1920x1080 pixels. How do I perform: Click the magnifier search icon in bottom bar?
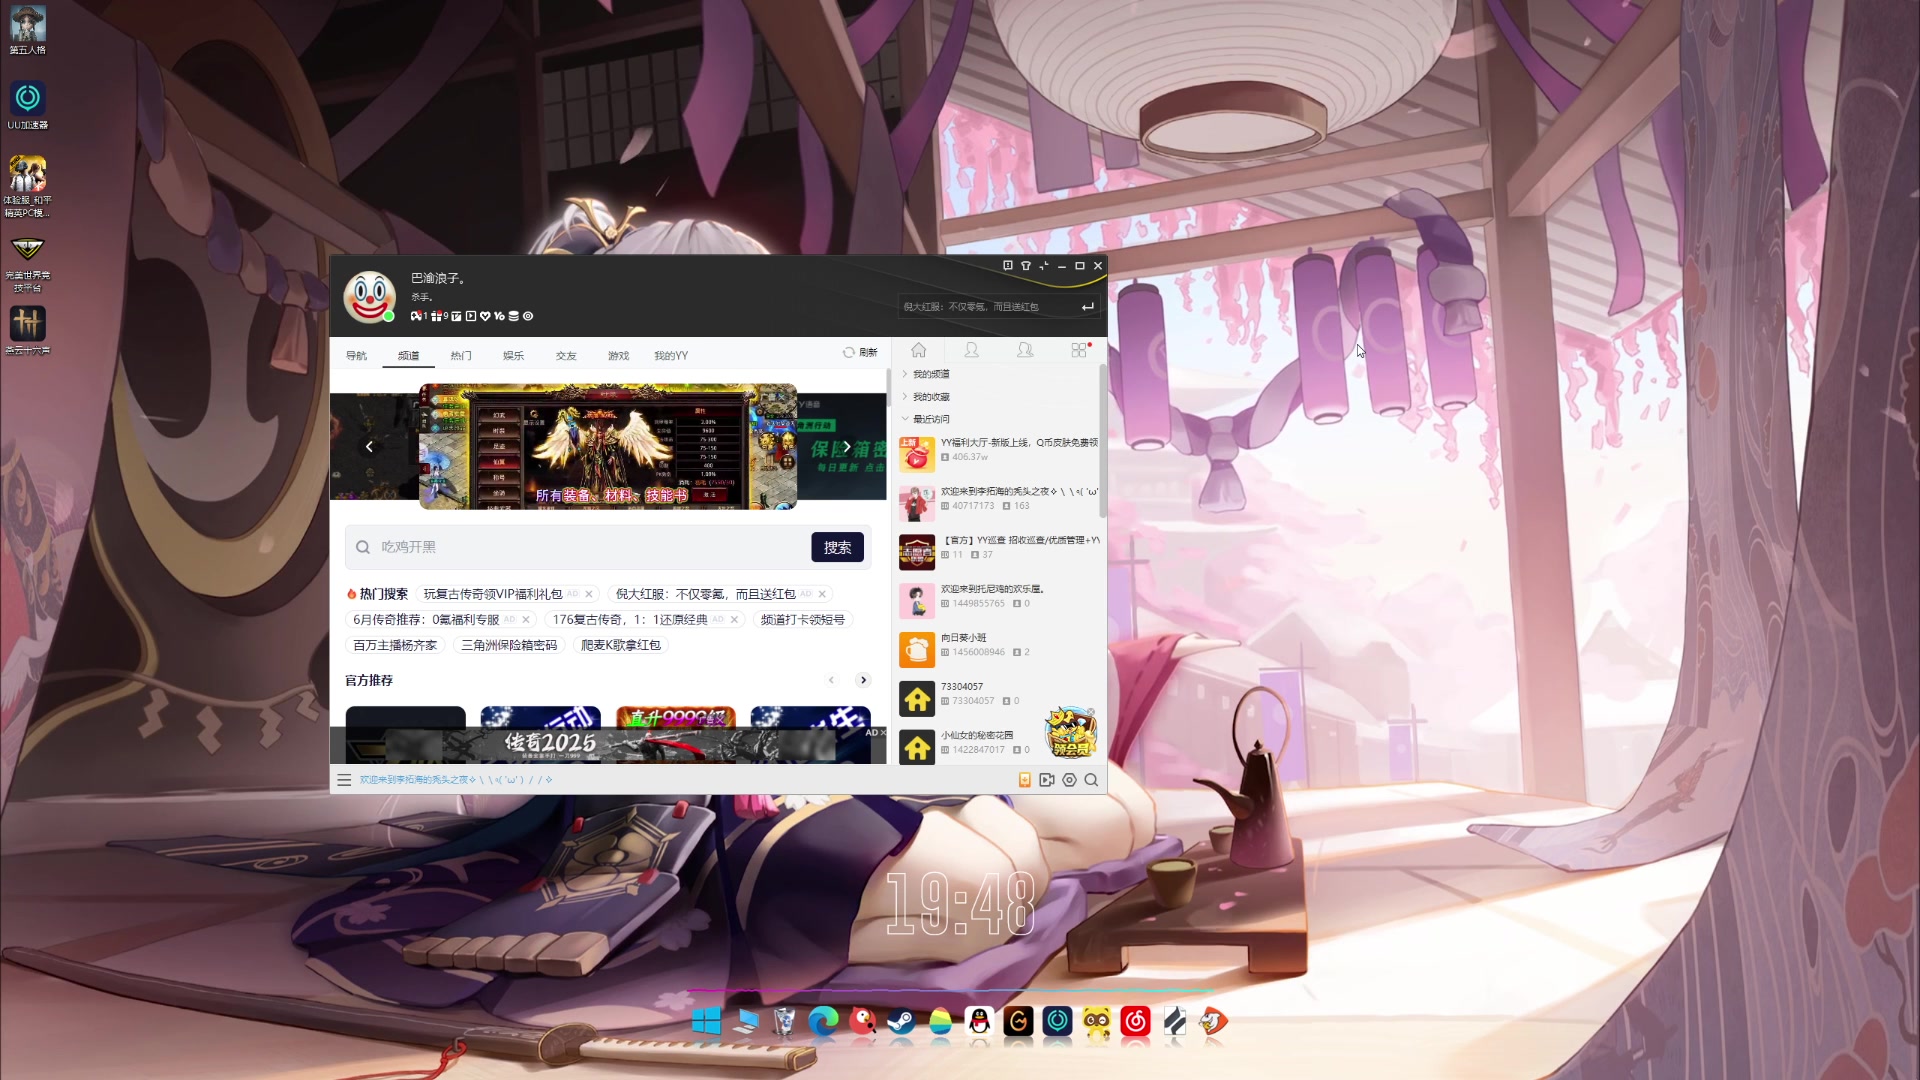[x=1092, y=780]
